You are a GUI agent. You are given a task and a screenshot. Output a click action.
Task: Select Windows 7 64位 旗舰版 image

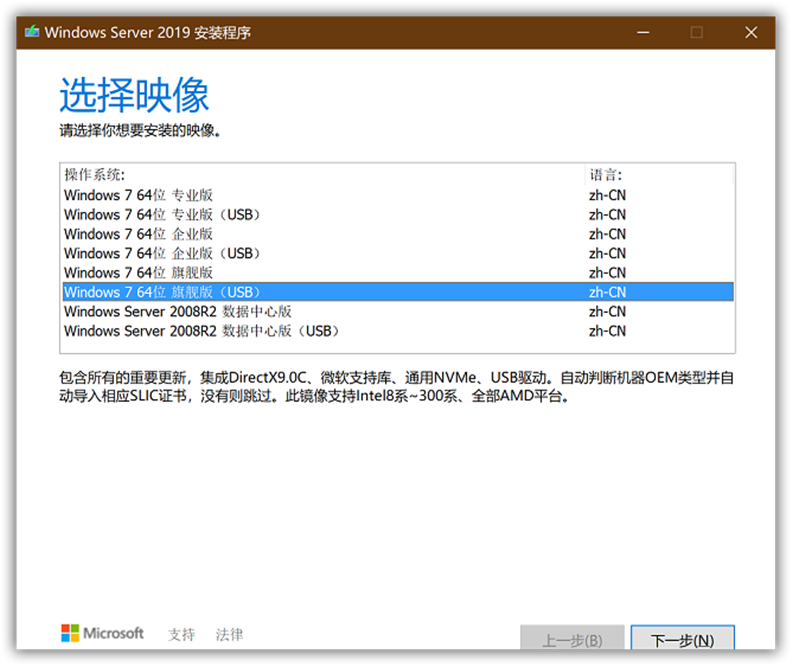pyautogui.click(x=398, y=273)
